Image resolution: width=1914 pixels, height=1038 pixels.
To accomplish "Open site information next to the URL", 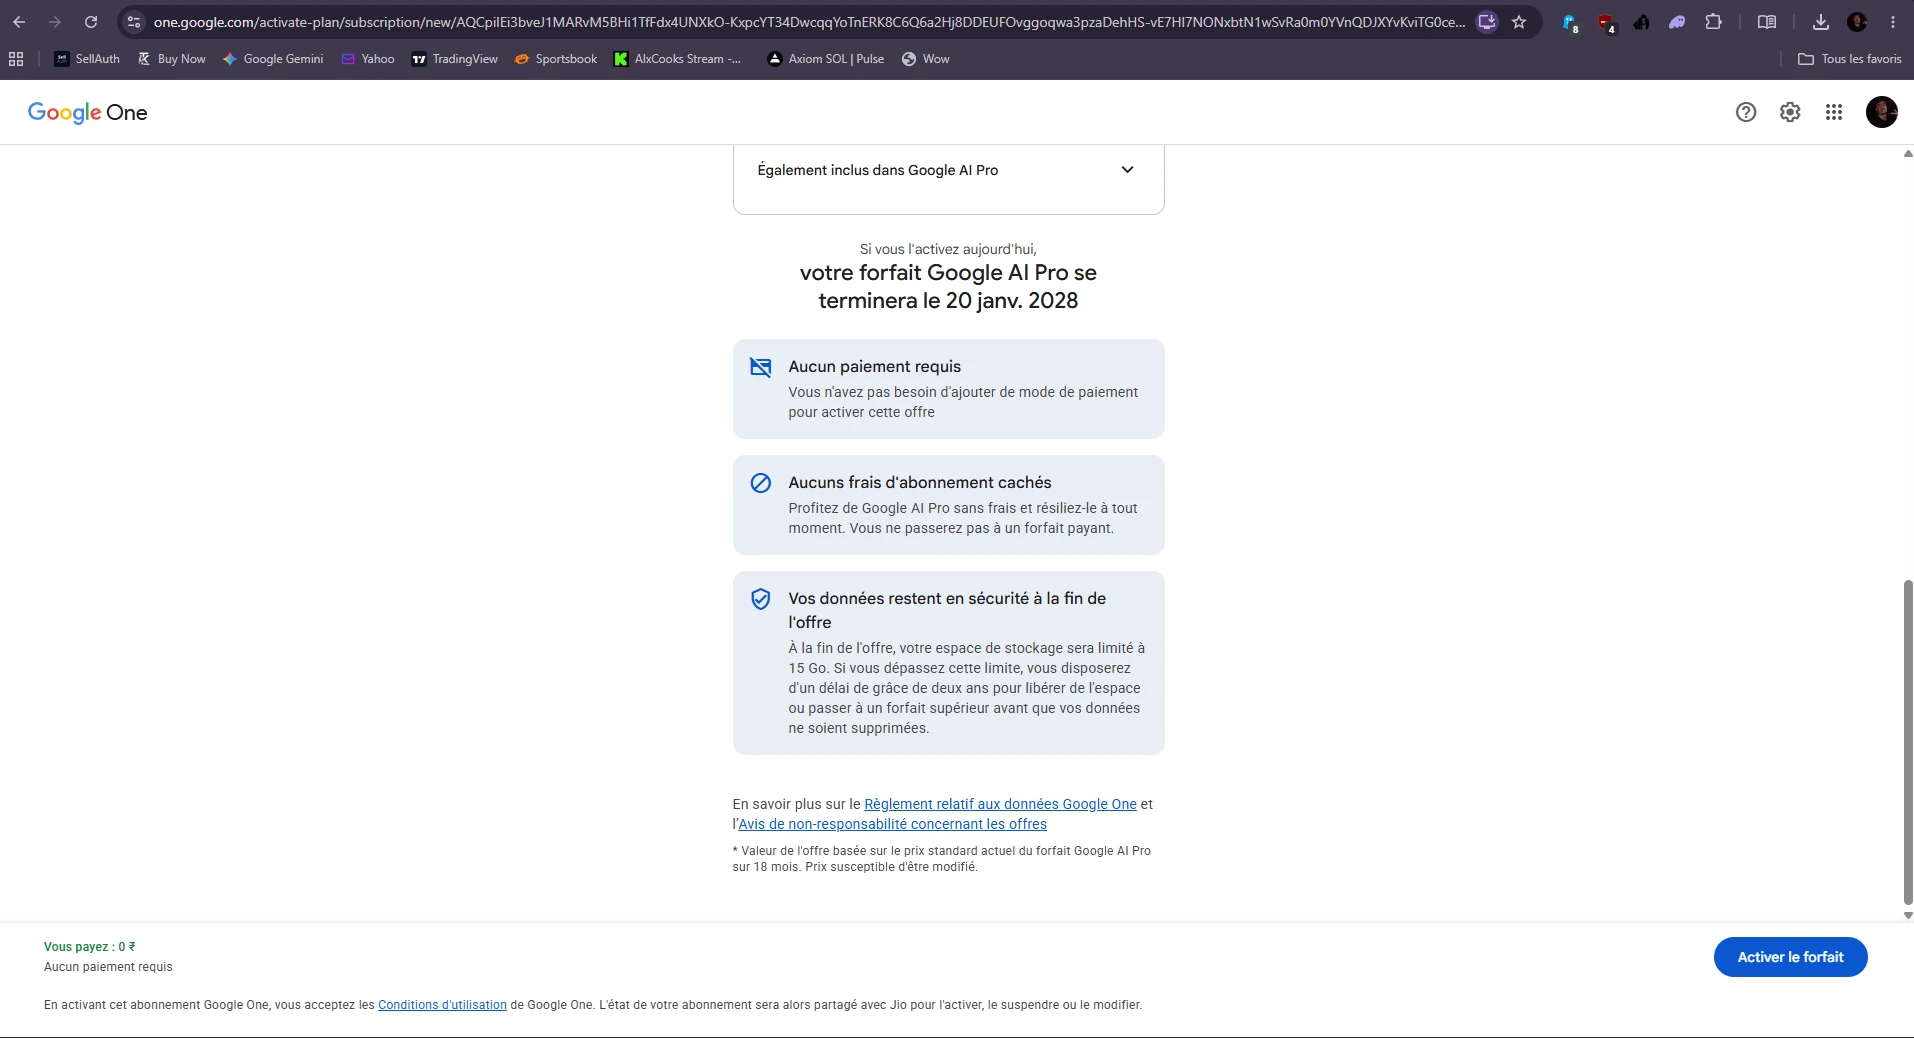I will [134, 22].
